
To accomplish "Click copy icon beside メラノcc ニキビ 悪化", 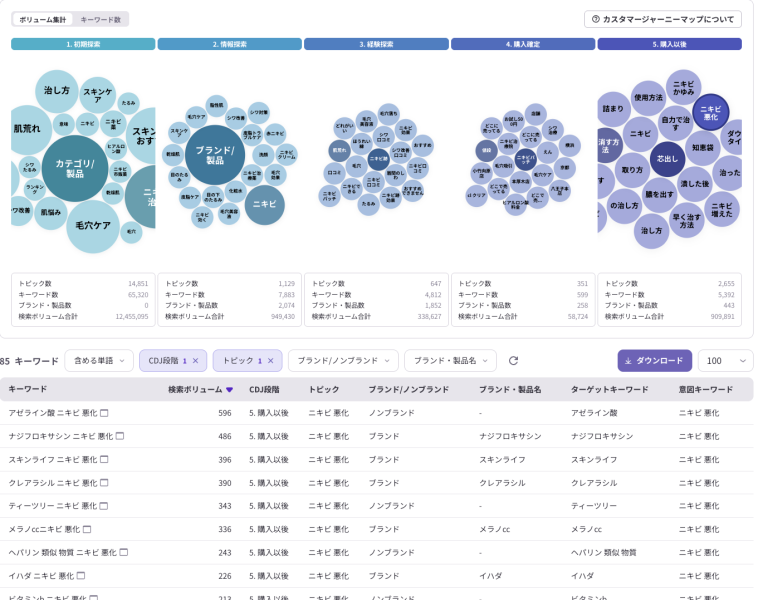I will click(x=87, y=529).
